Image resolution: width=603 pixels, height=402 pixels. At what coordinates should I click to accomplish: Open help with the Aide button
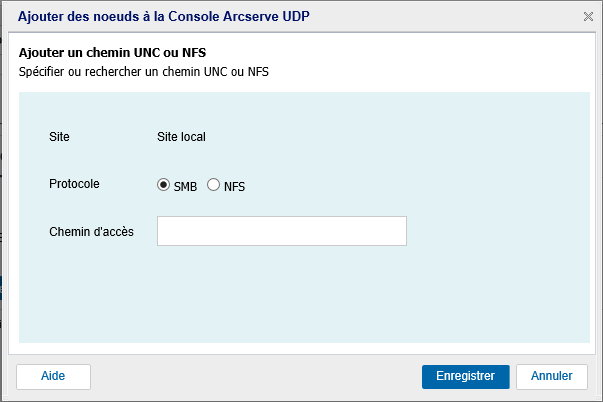[53, 376]
